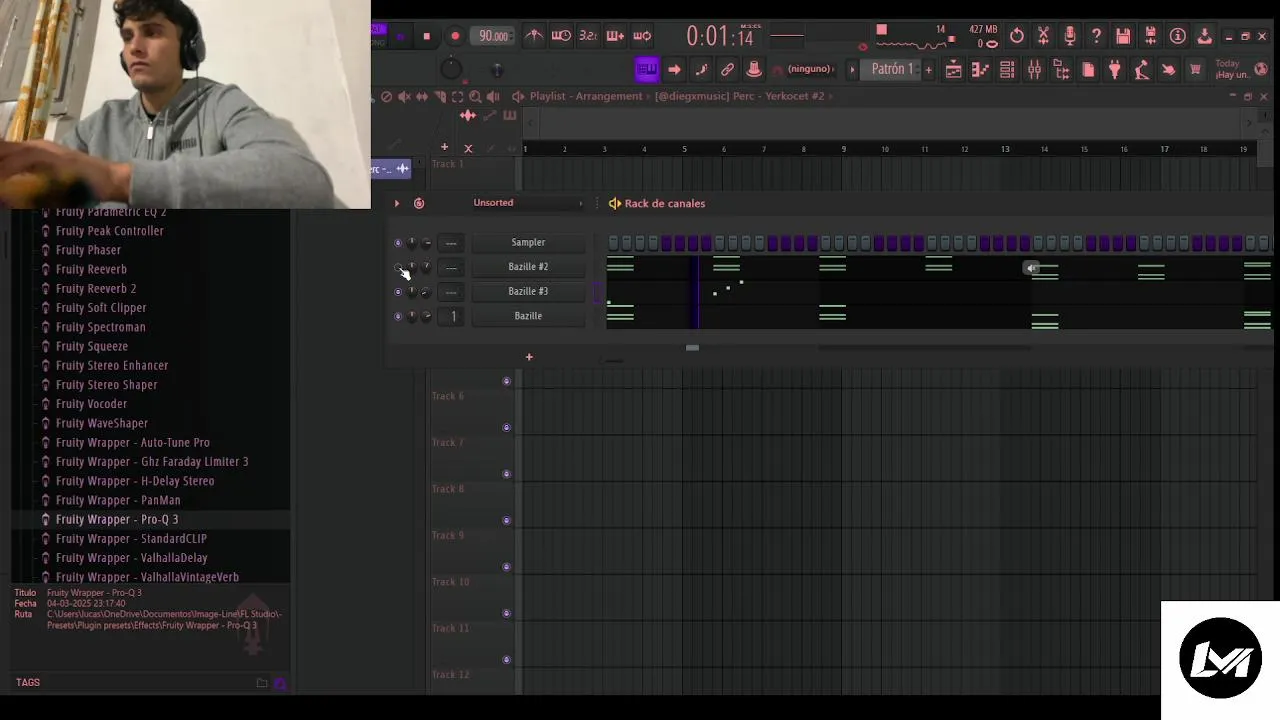Viewport: 1280px width, 720px height.
Task: Click the link icon in tool row
Action: 728,69
